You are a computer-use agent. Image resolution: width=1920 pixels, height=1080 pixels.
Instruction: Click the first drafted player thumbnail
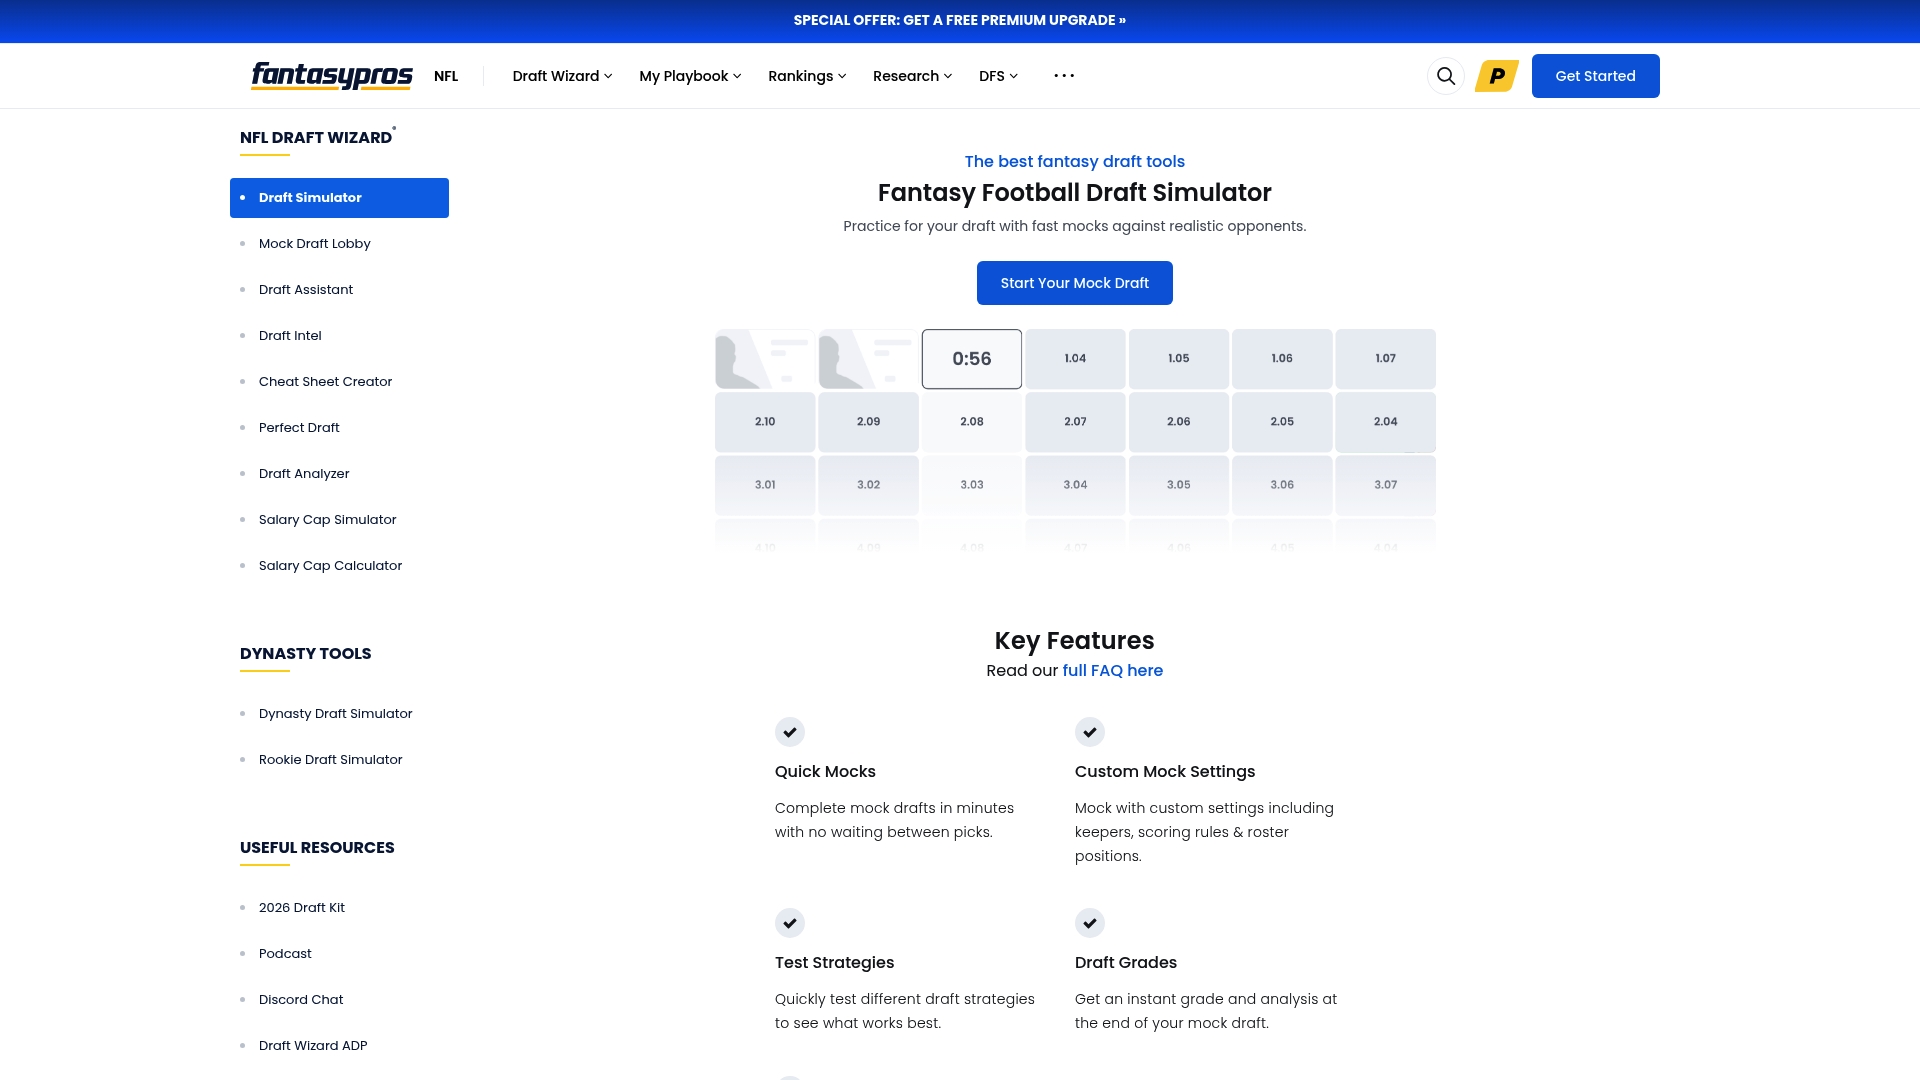(x=765, y=359)
